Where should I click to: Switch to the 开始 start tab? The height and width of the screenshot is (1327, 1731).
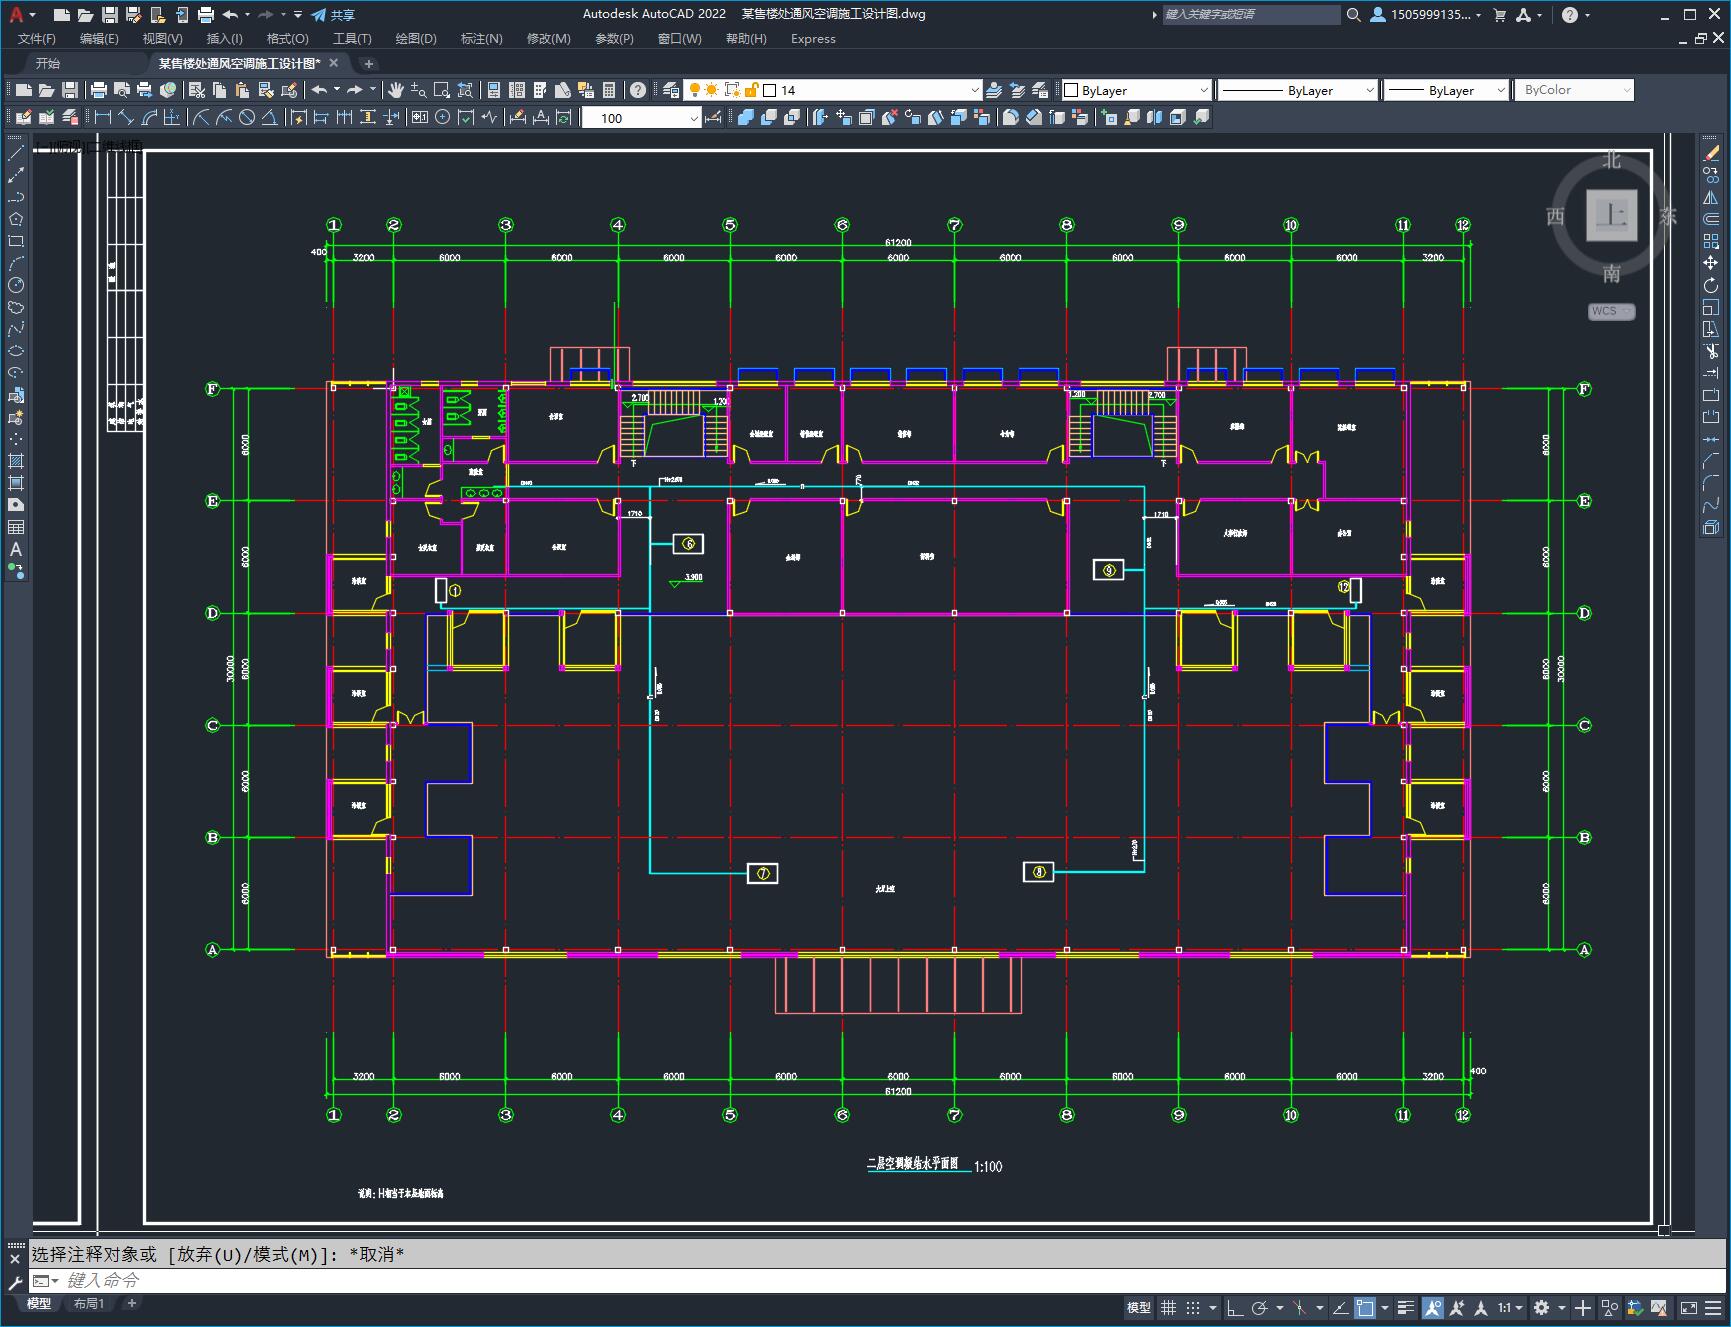click(x=48, y=63)
